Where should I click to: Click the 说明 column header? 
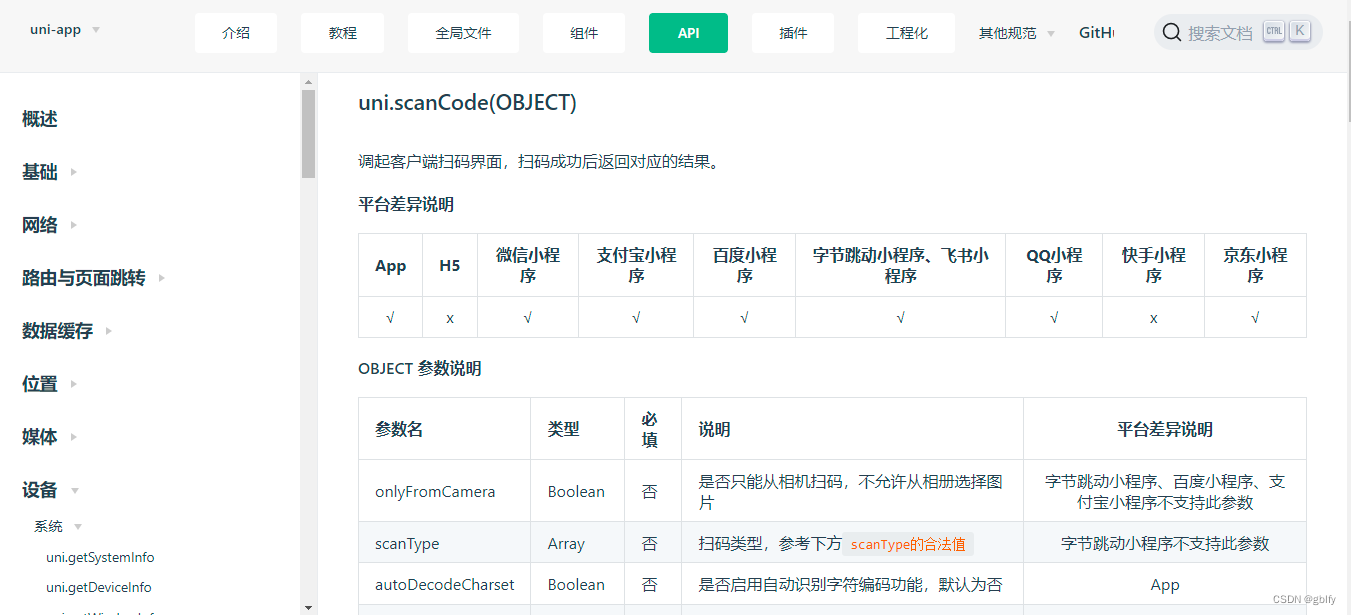(852, 429)
